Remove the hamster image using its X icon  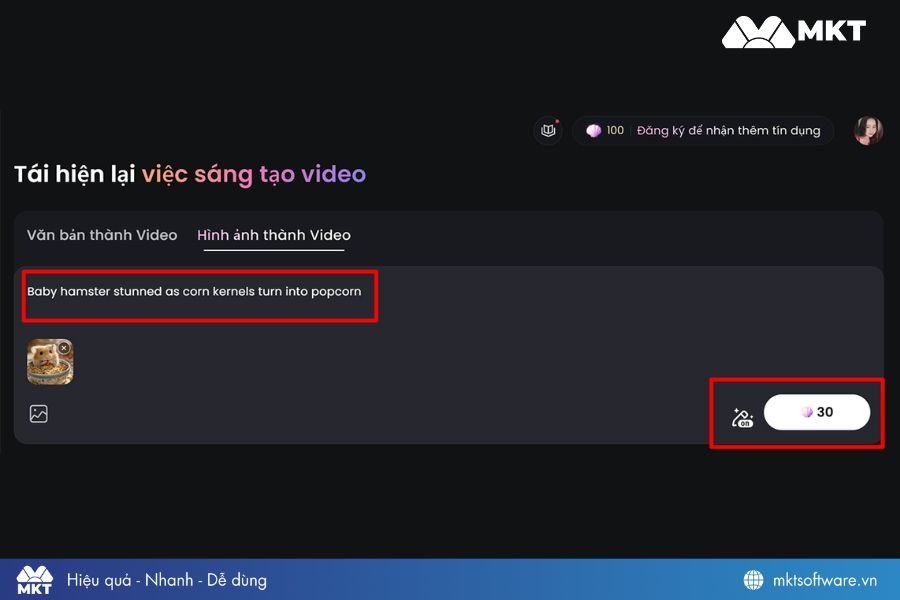click(64, 348)
